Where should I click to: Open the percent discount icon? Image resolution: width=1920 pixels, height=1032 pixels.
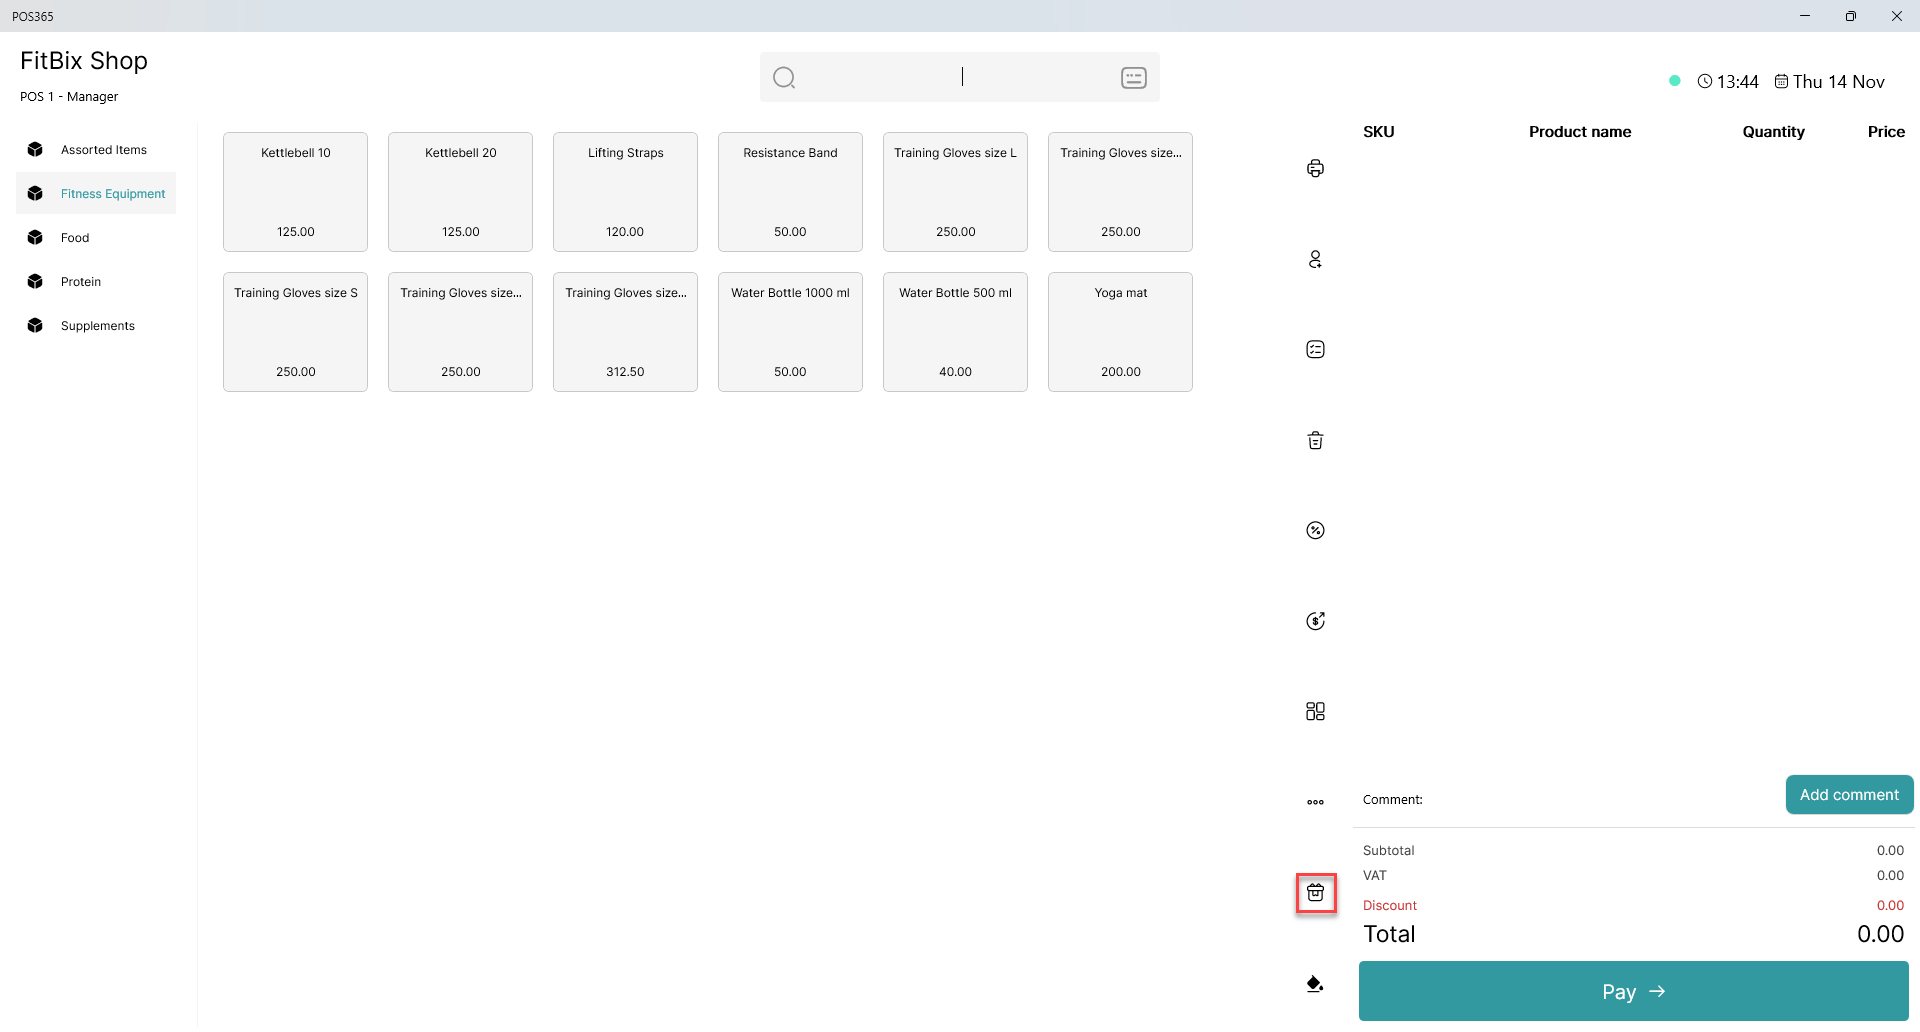[x=1315, y=530]
